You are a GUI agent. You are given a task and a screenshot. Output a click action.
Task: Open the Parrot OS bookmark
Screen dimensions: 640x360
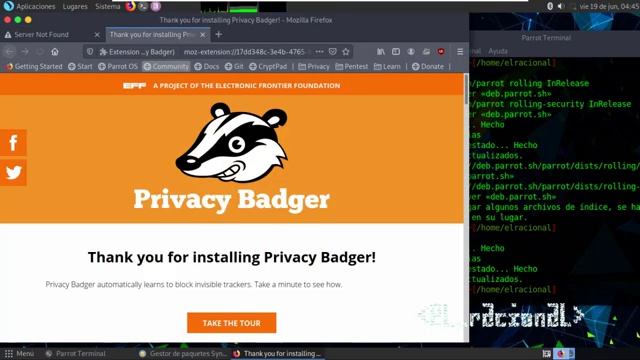click(118, 67)
